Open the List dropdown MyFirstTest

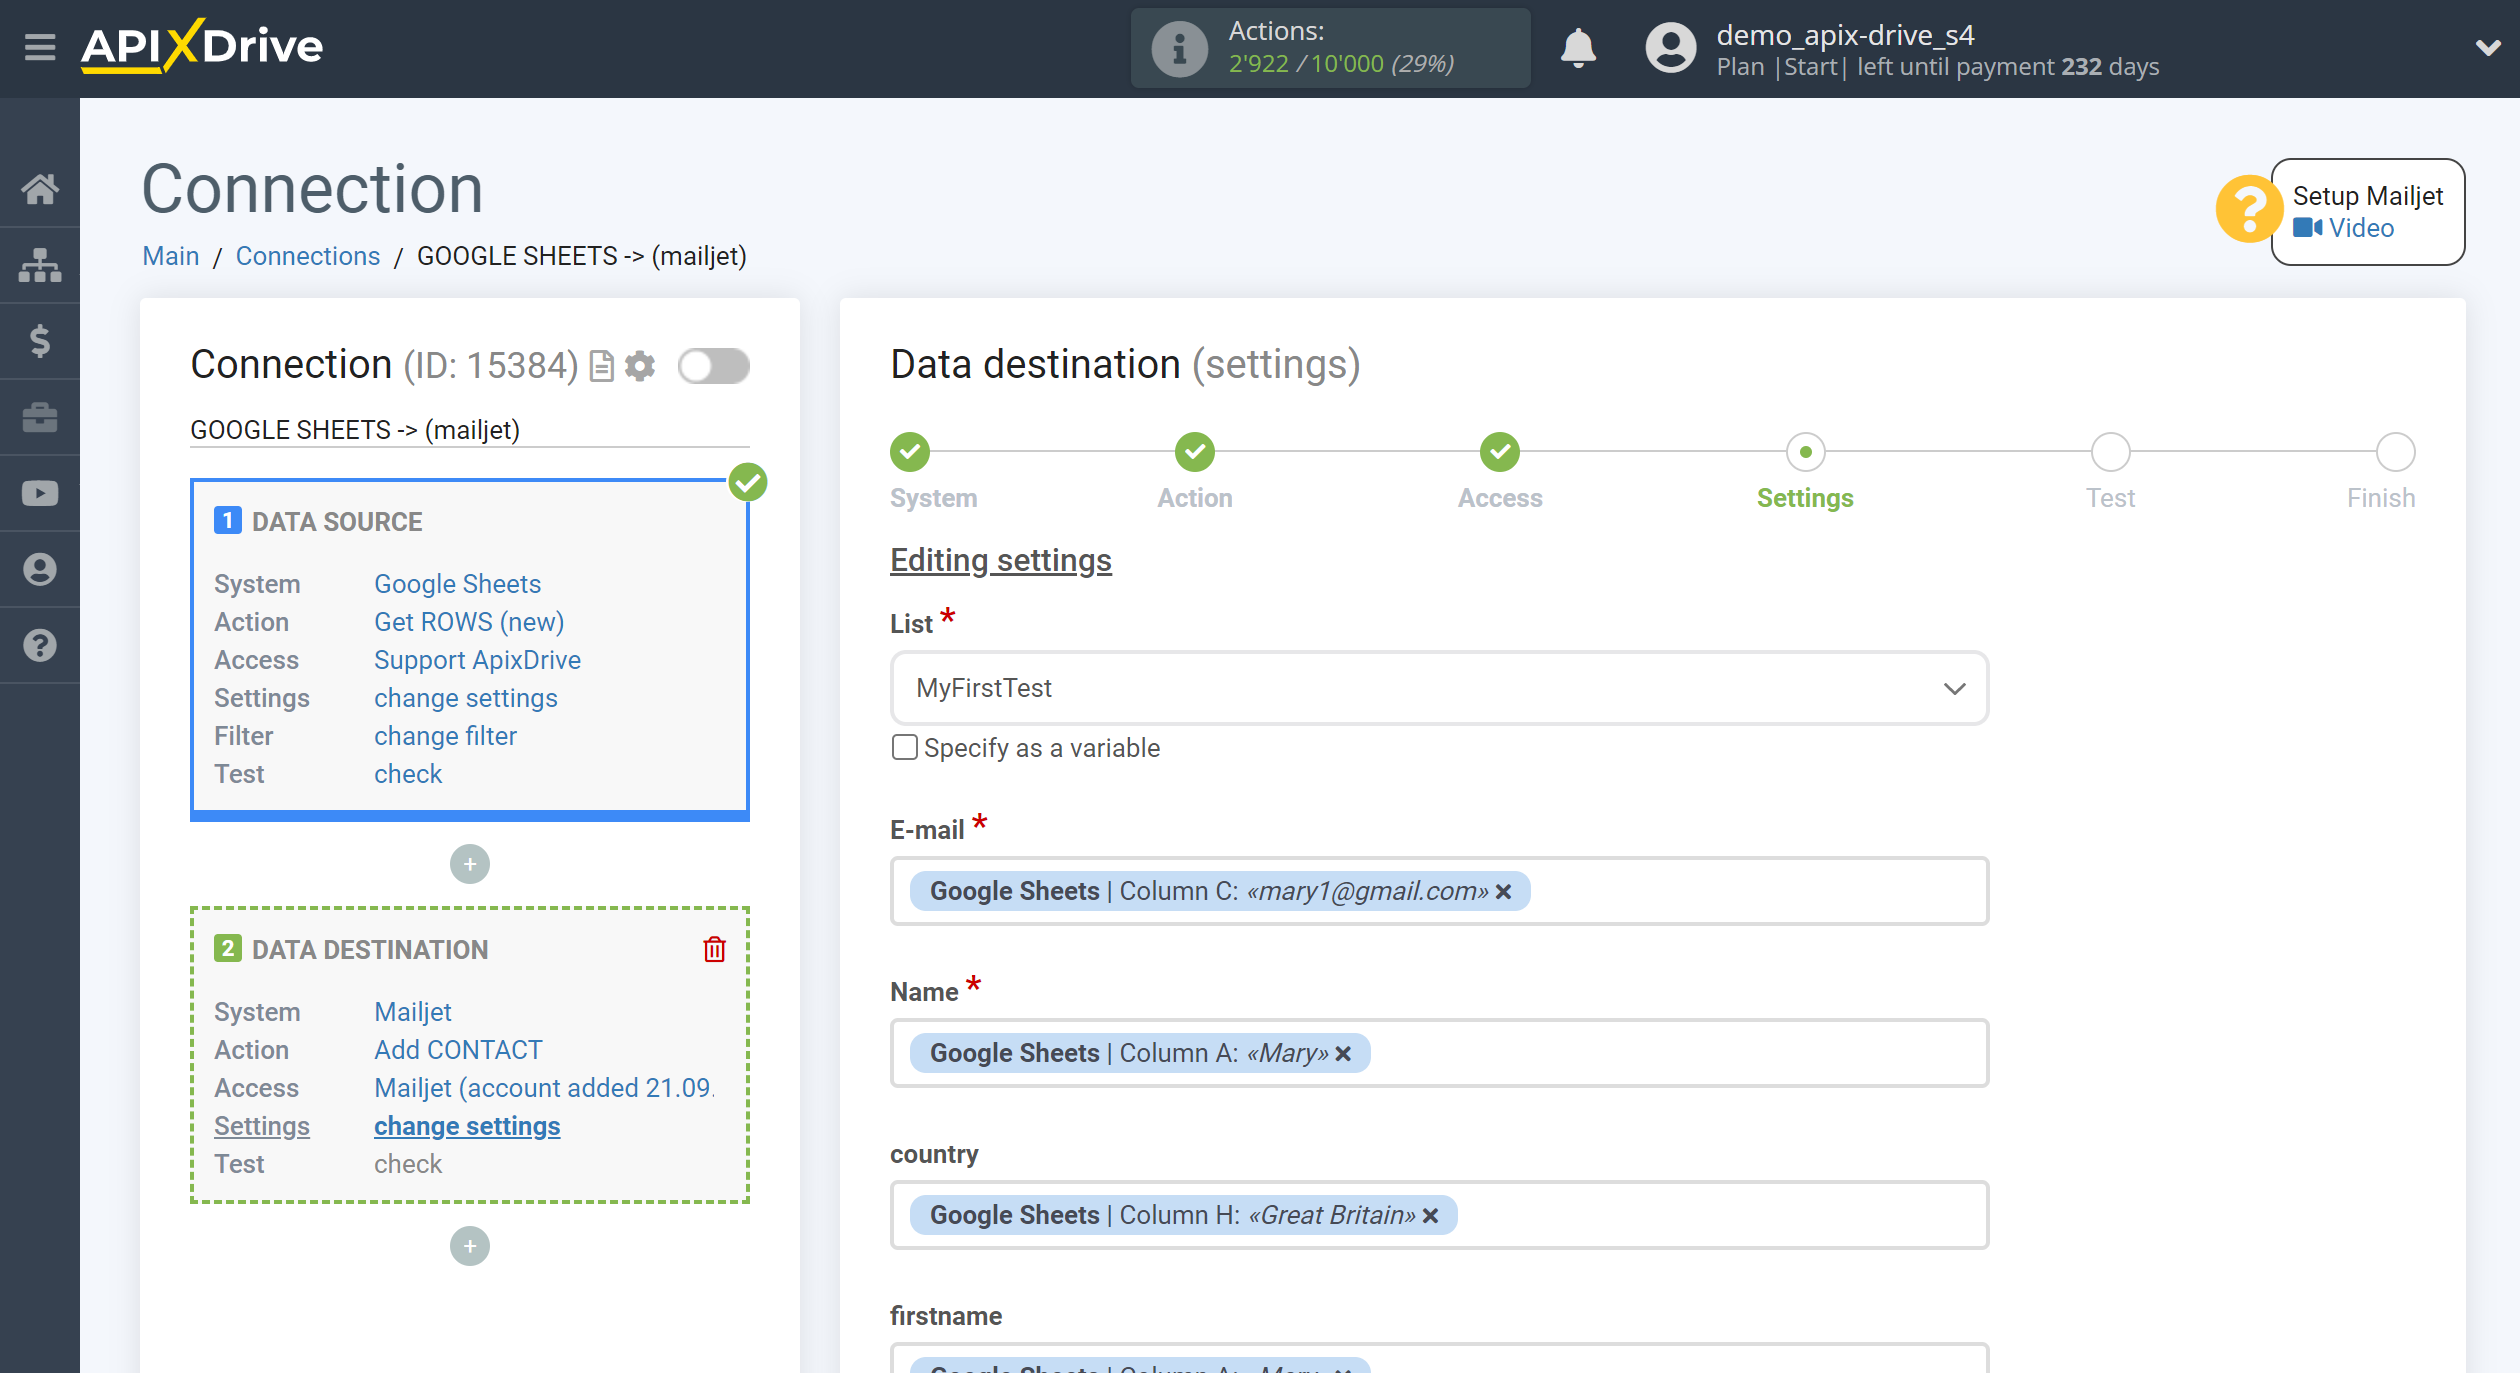tap(1439, 688)
